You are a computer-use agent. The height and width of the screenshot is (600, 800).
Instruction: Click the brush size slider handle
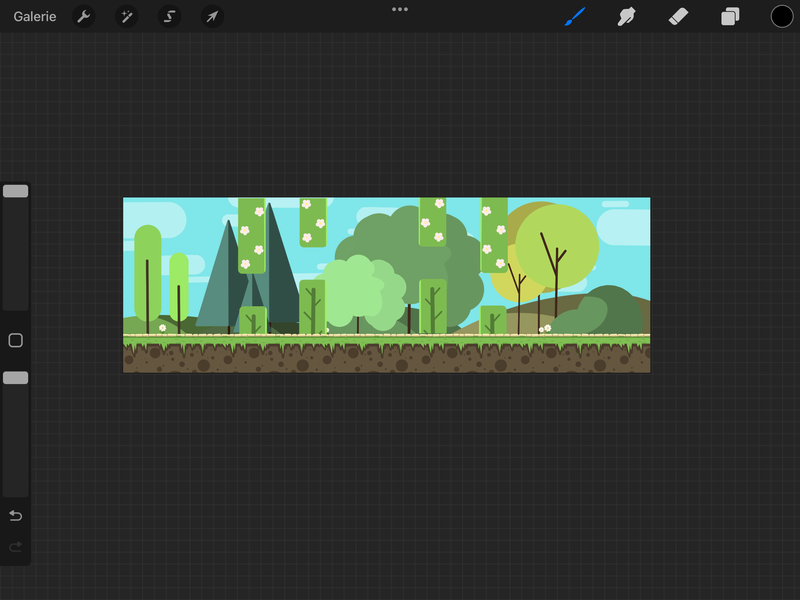(x=16, y=191)
